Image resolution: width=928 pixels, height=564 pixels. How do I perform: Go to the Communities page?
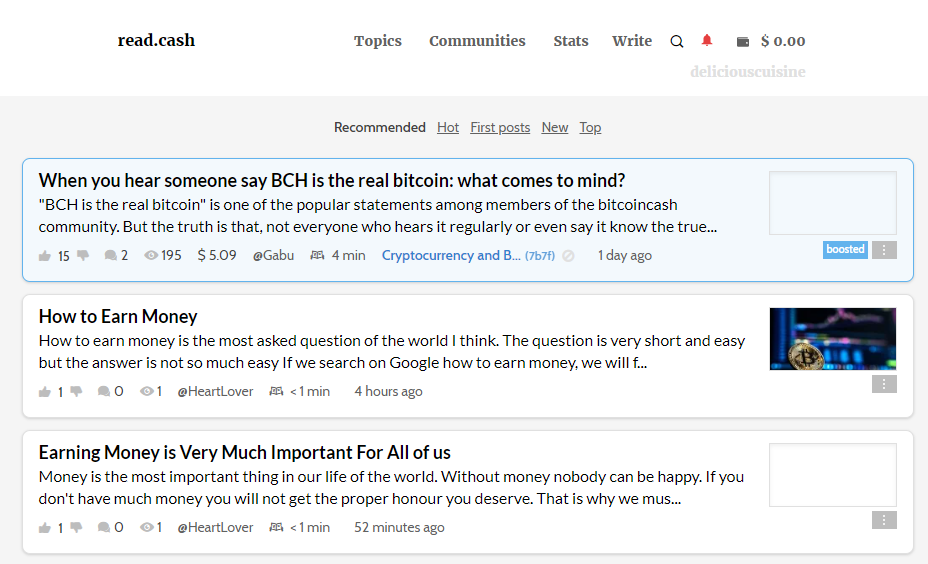tap(477, 41)
